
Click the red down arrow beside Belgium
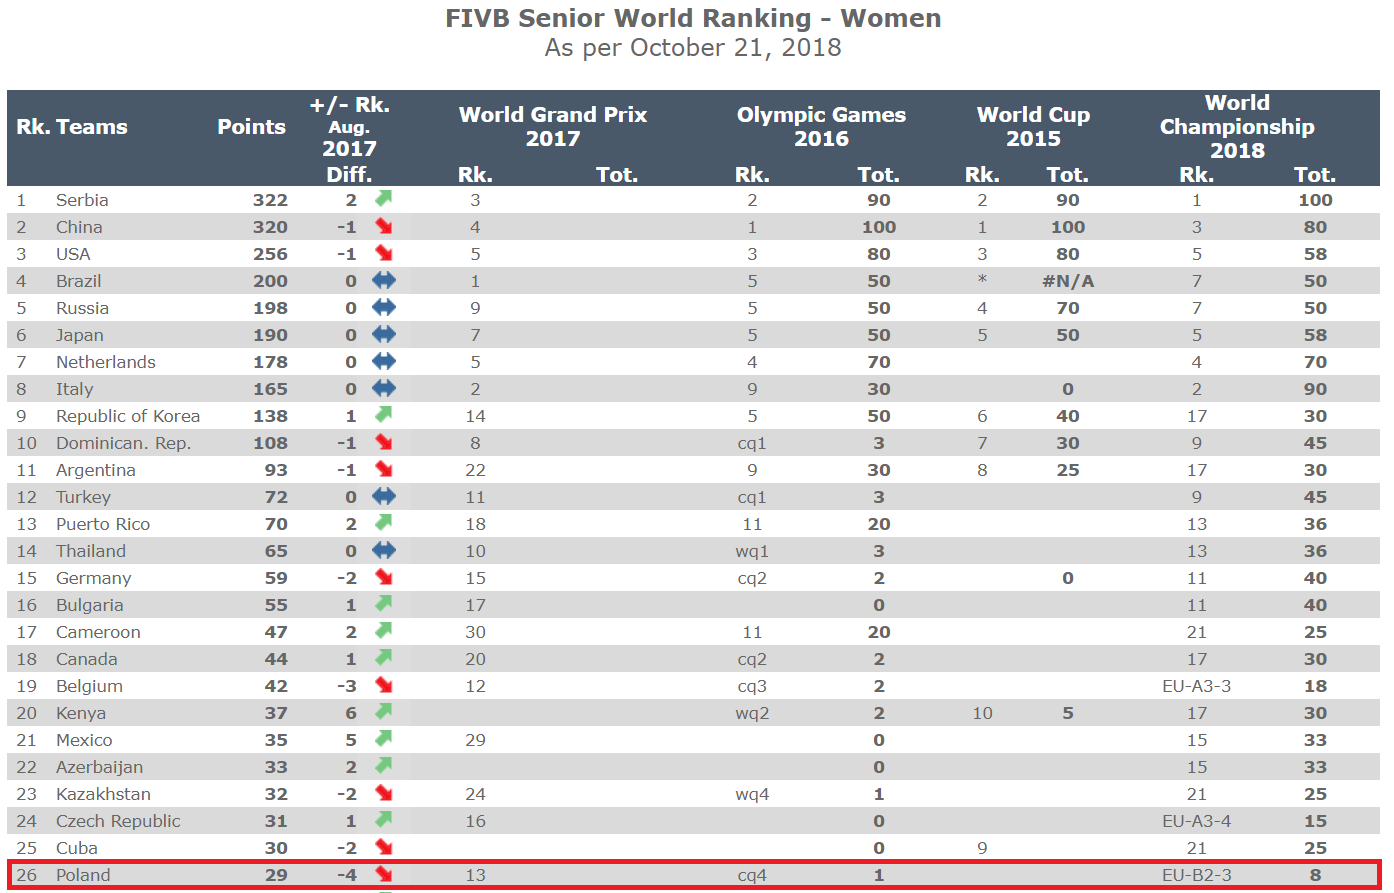[x=383, y=685]
